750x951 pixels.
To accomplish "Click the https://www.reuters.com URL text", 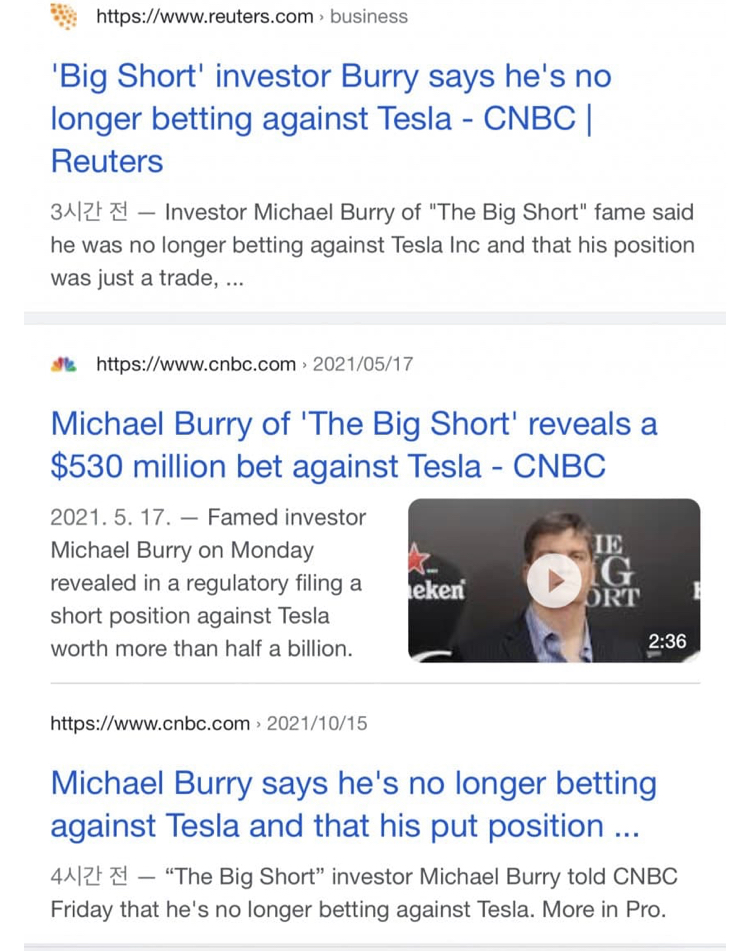I will pos(204,17).
